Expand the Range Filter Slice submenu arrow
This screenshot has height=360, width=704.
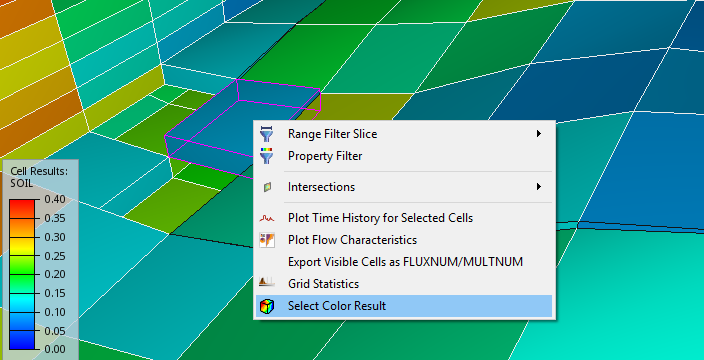[539, 134]
